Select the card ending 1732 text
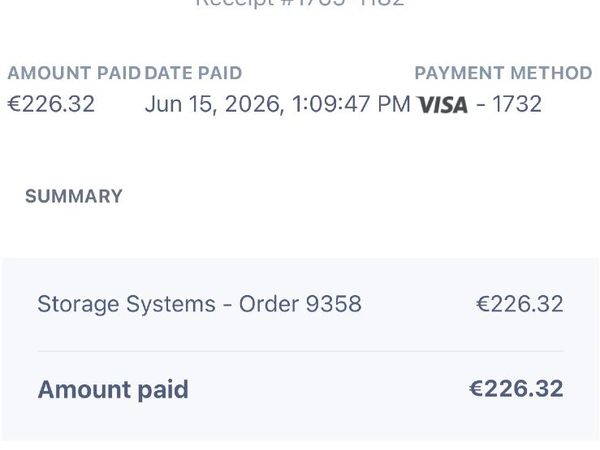Screen dimensions: 600x450 517,104
